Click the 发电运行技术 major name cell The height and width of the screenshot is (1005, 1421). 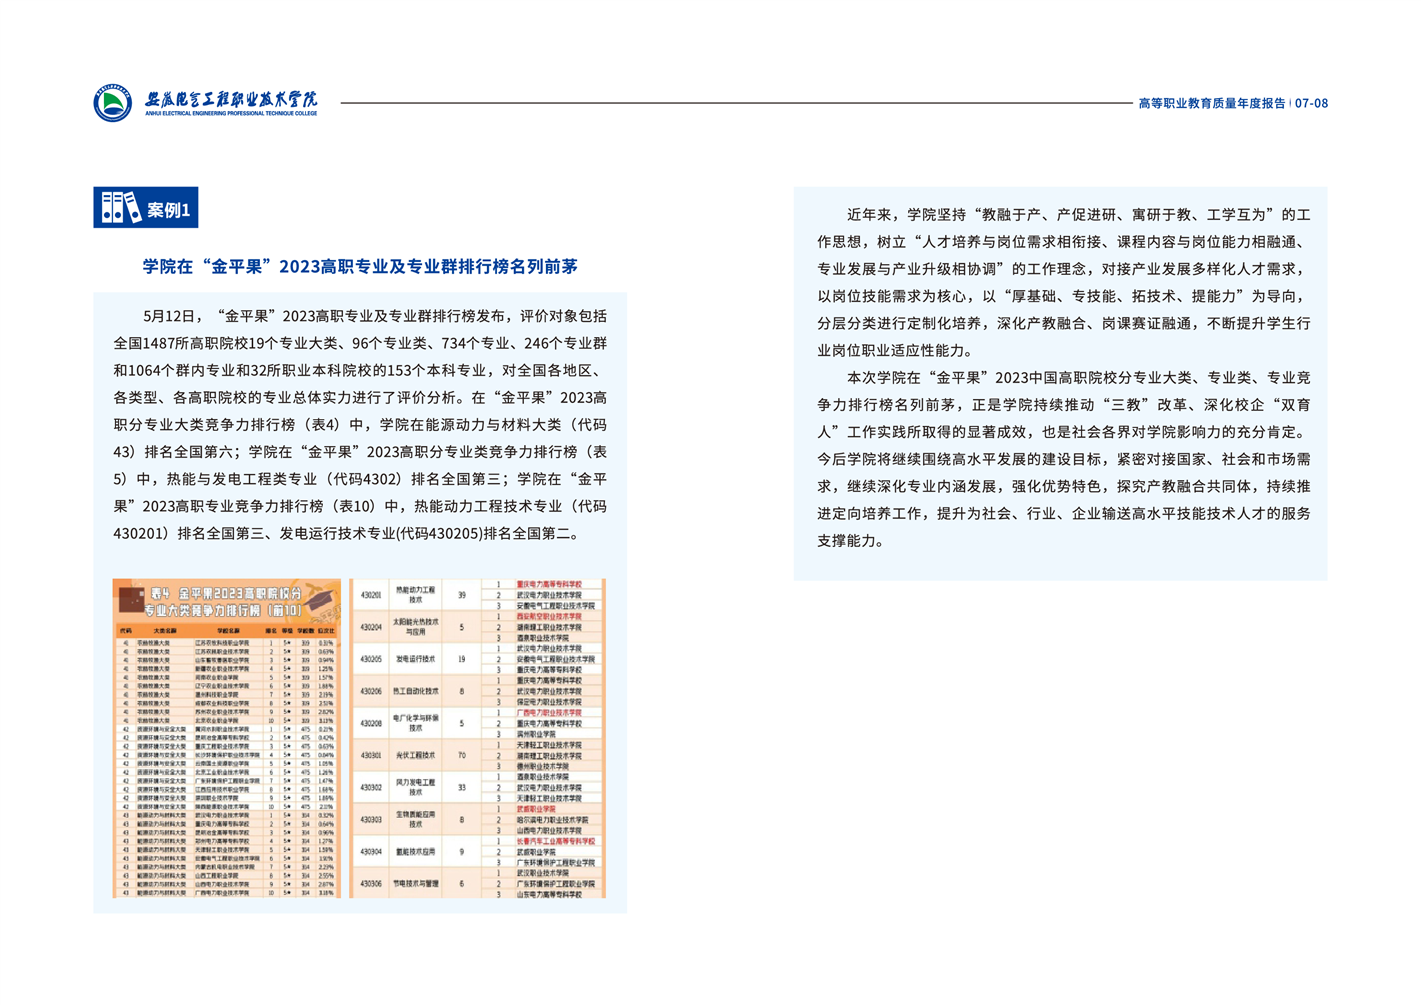coord(415,660)
